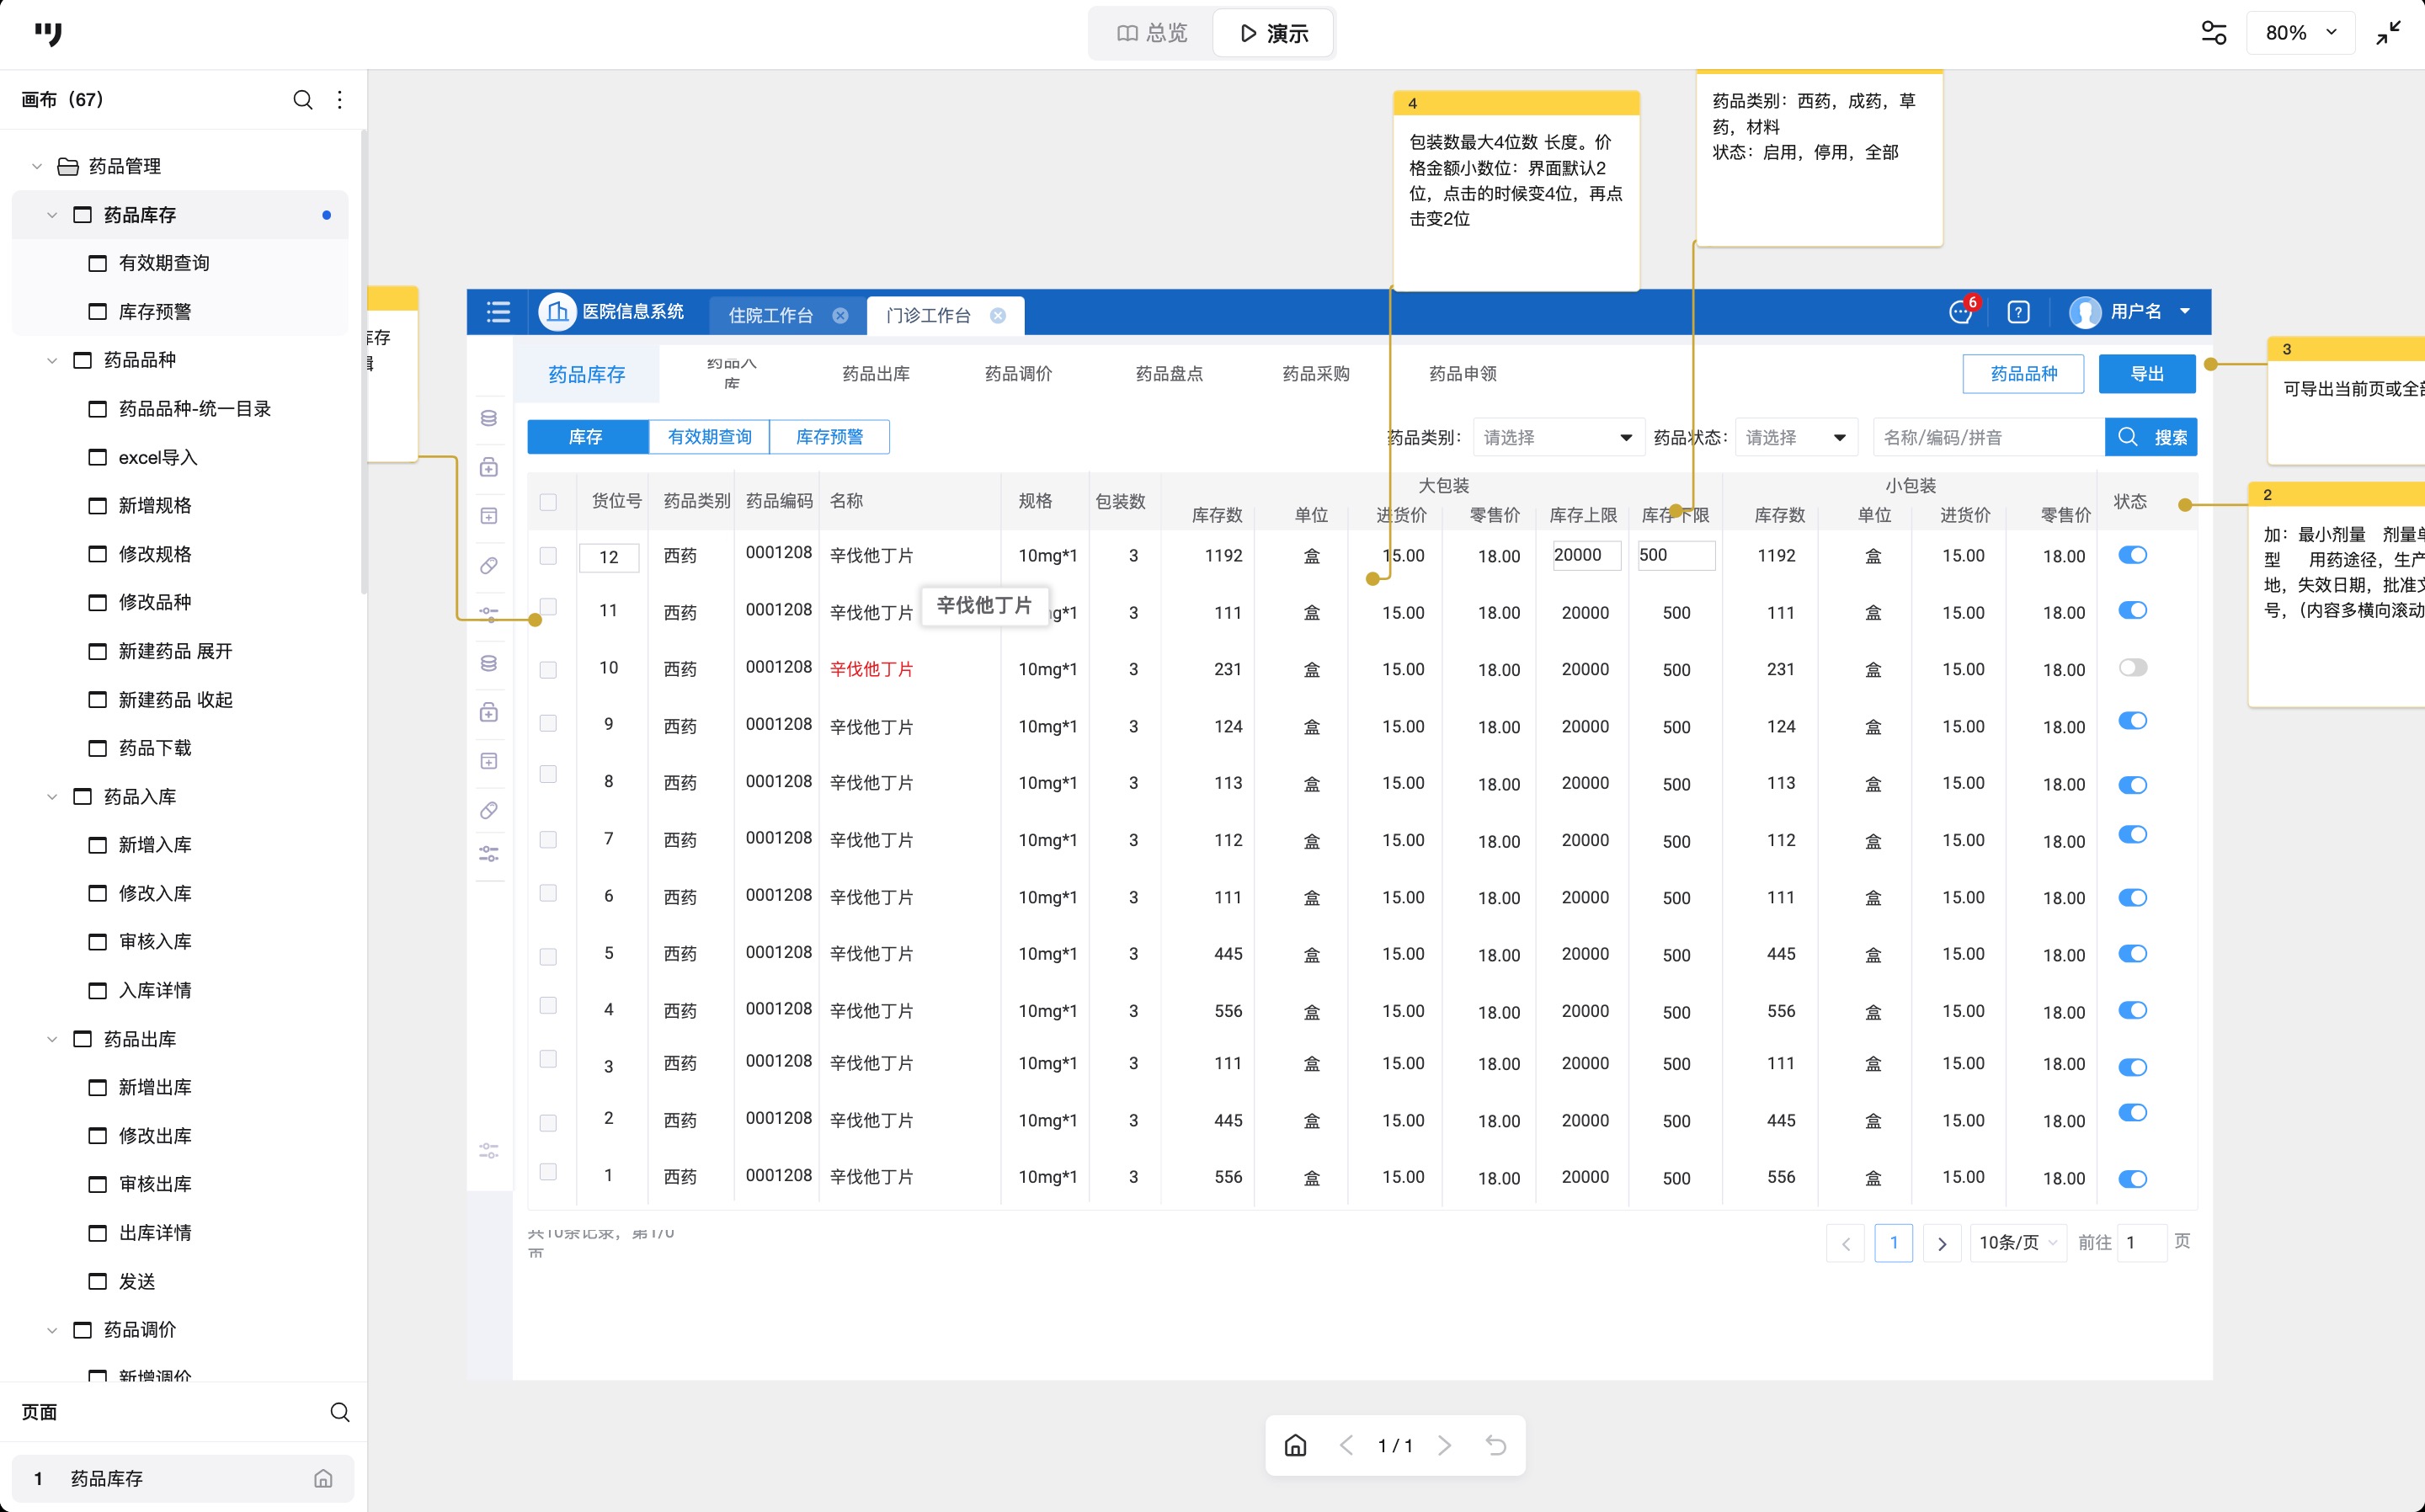Click the message bubble with badge 6
Screen dimensions: 2425x1512
coord(1960,312)
